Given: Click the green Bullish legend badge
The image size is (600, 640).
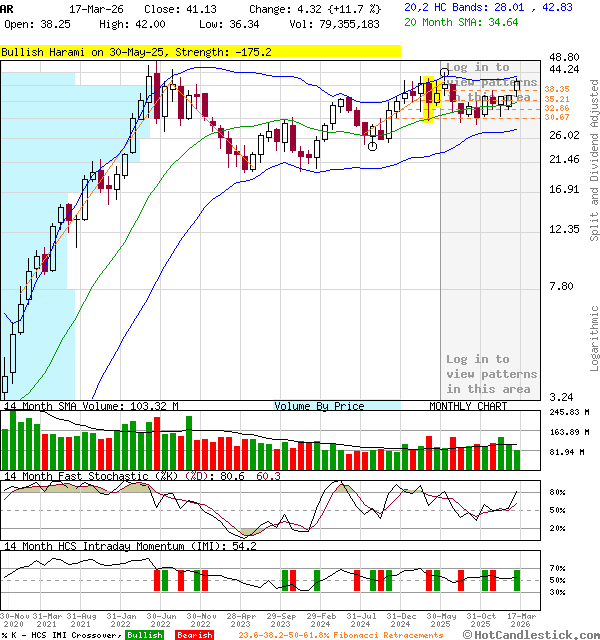Looking at the screenshot, I should coord(145,635).
